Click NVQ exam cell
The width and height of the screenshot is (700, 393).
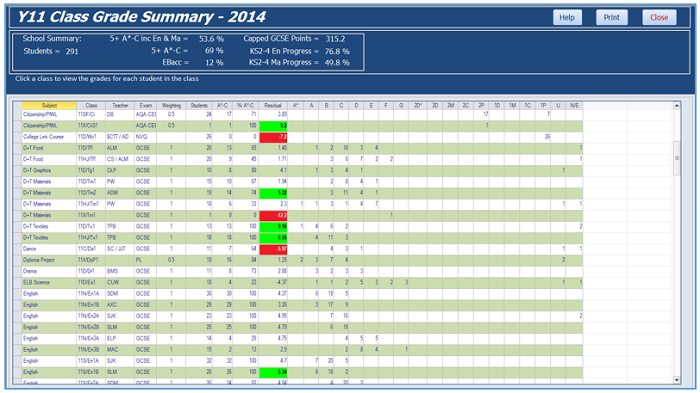tap(146, 137)
